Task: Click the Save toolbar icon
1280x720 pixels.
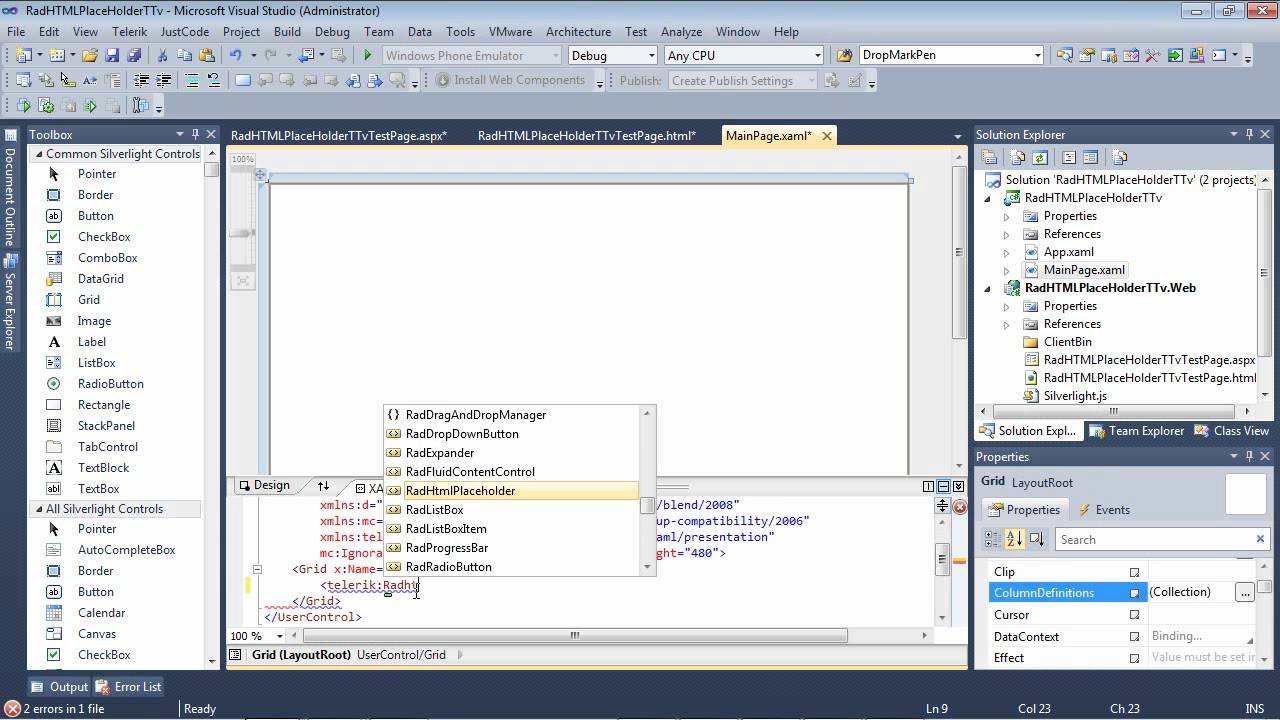Action: (x=112, y=56)
